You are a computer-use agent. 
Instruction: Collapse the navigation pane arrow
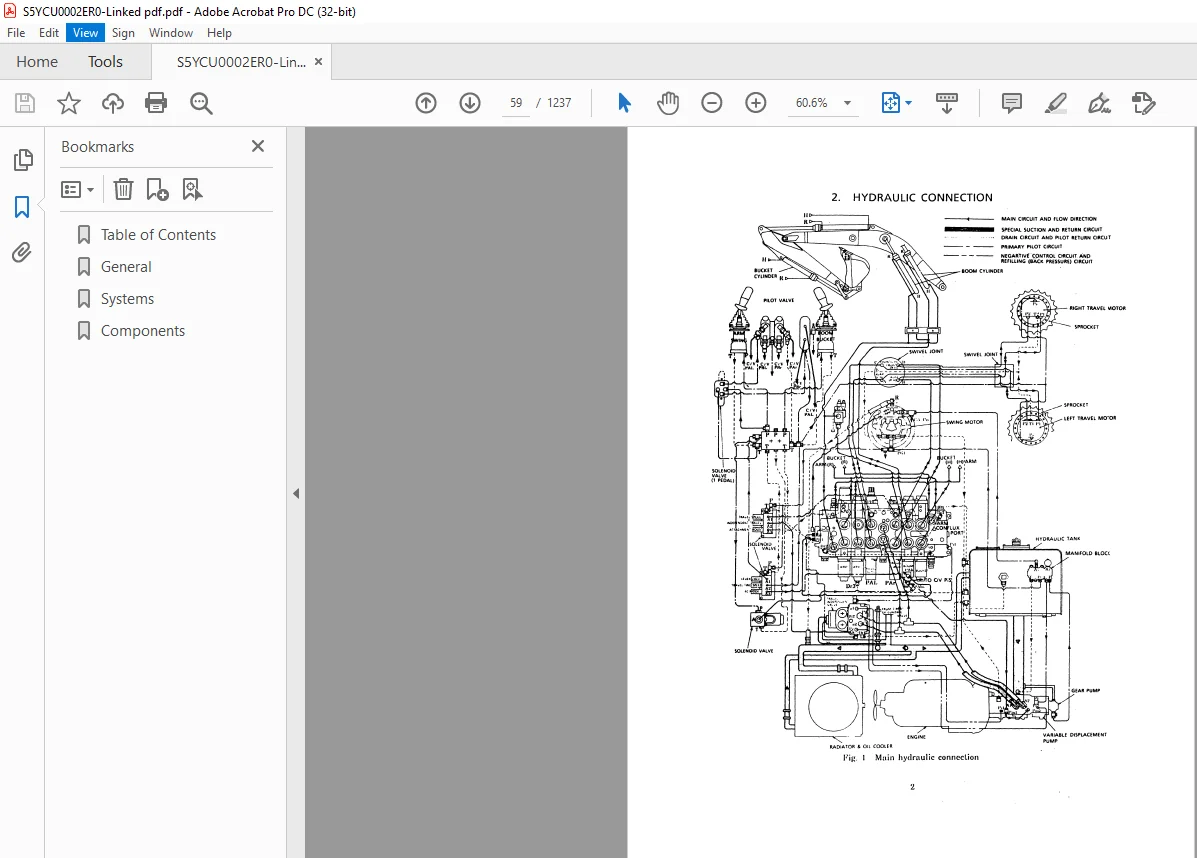tap(296, 493)
